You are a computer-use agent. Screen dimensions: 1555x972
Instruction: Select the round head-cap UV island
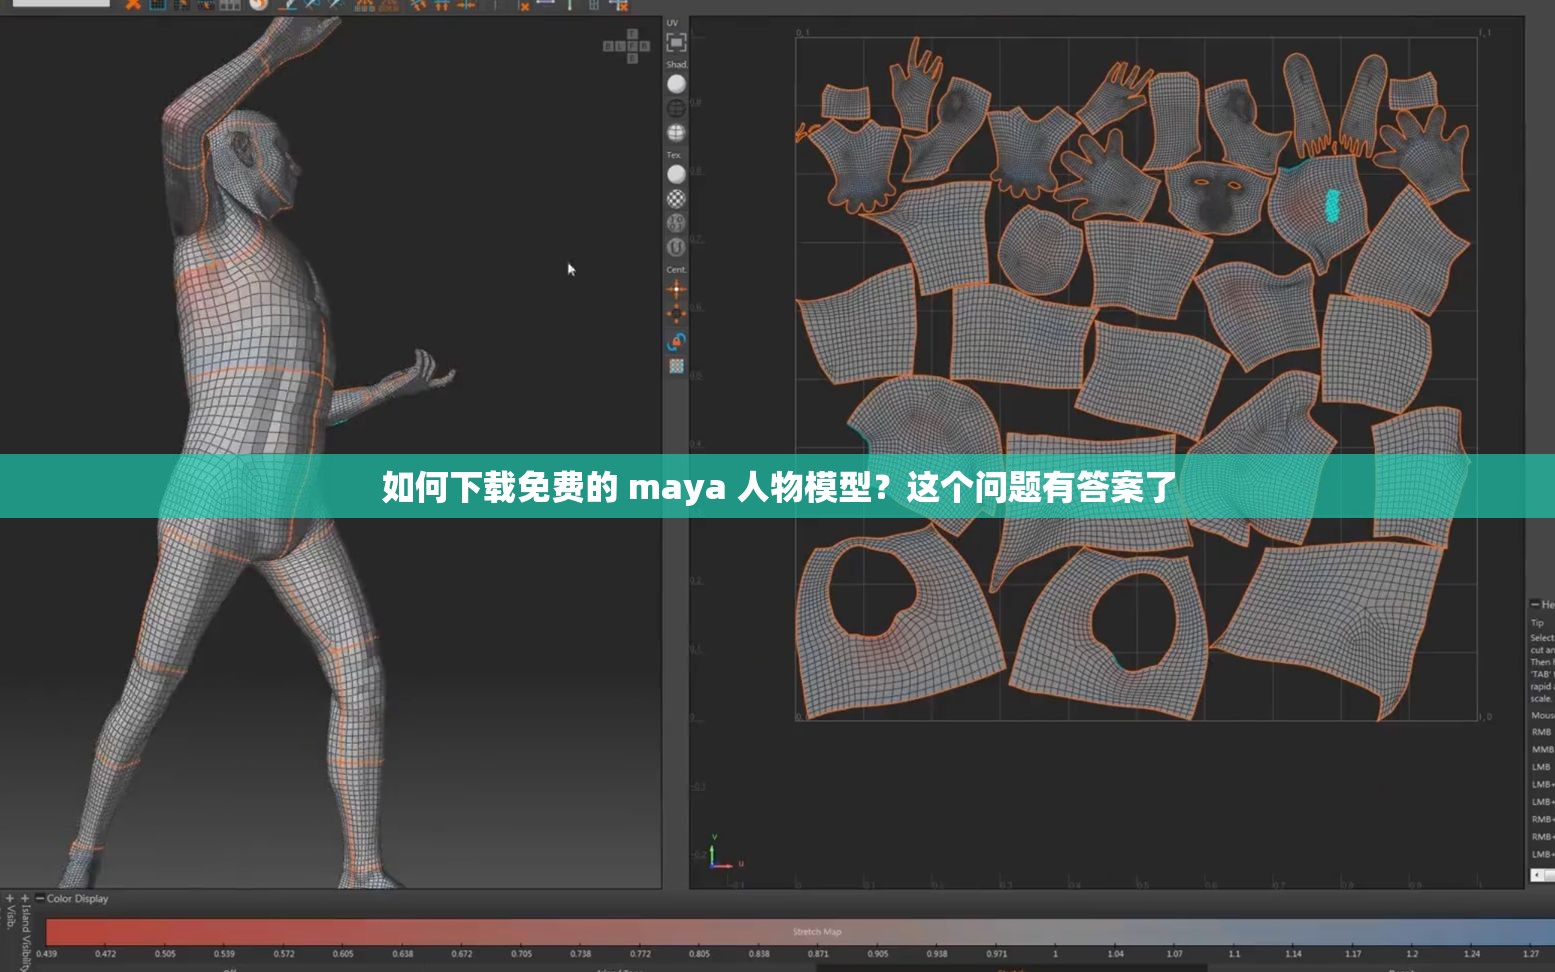pos(1040,249)
